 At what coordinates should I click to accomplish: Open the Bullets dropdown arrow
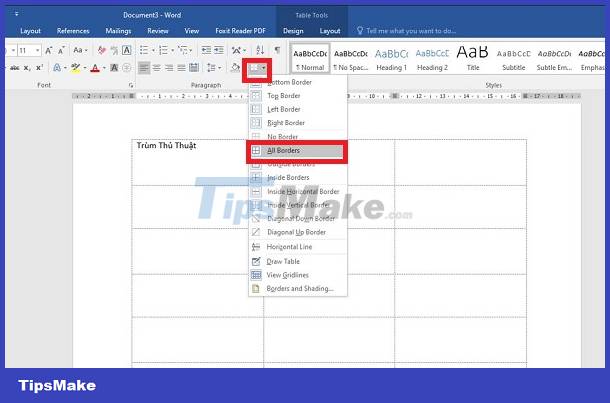[x=153, y=51]
